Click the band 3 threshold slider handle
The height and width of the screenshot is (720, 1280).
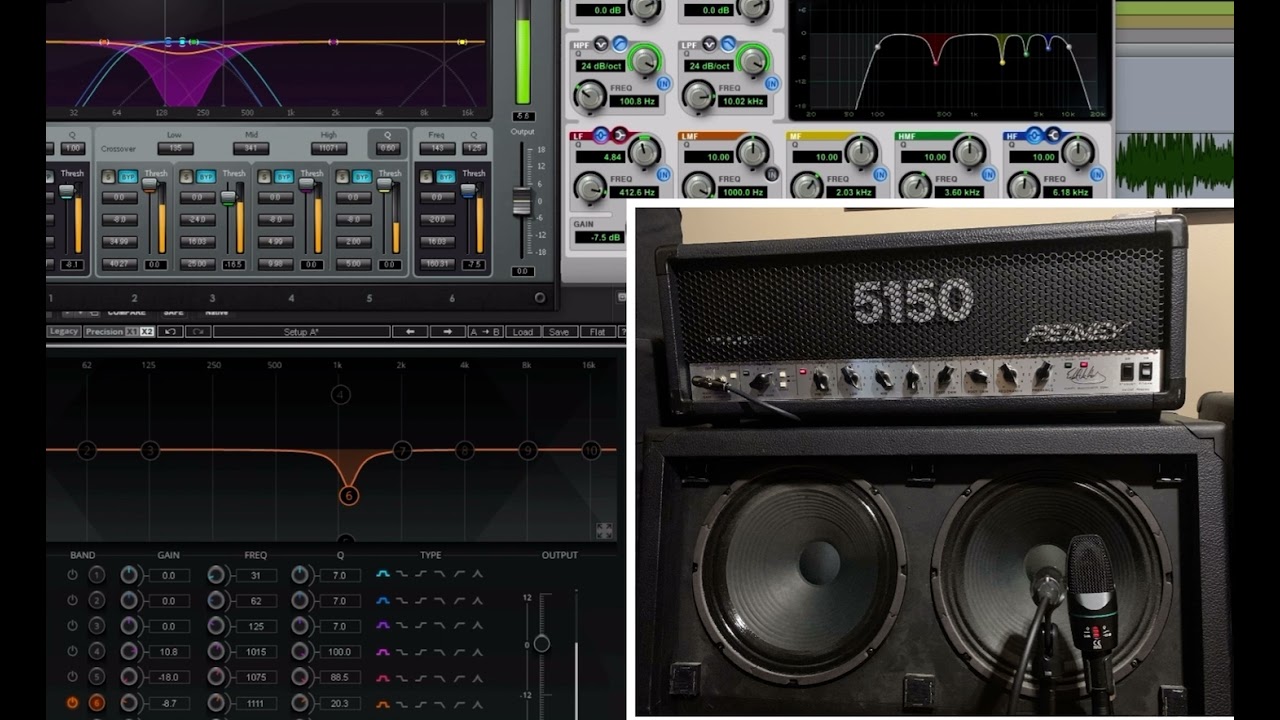click(227, 198)
